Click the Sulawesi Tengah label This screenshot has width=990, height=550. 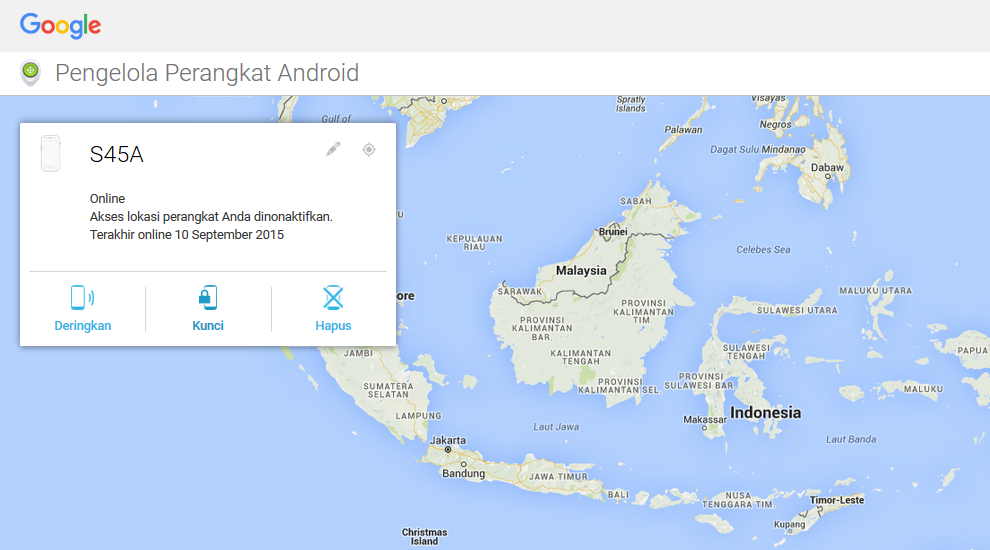(746, 352)
